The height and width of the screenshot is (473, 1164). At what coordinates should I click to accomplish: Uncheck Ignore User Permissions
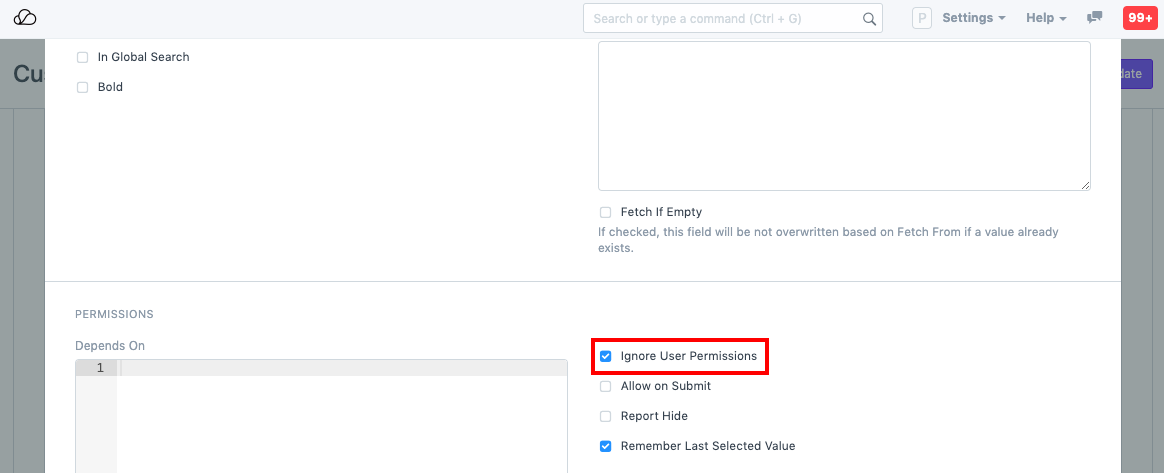coord(606,356)
